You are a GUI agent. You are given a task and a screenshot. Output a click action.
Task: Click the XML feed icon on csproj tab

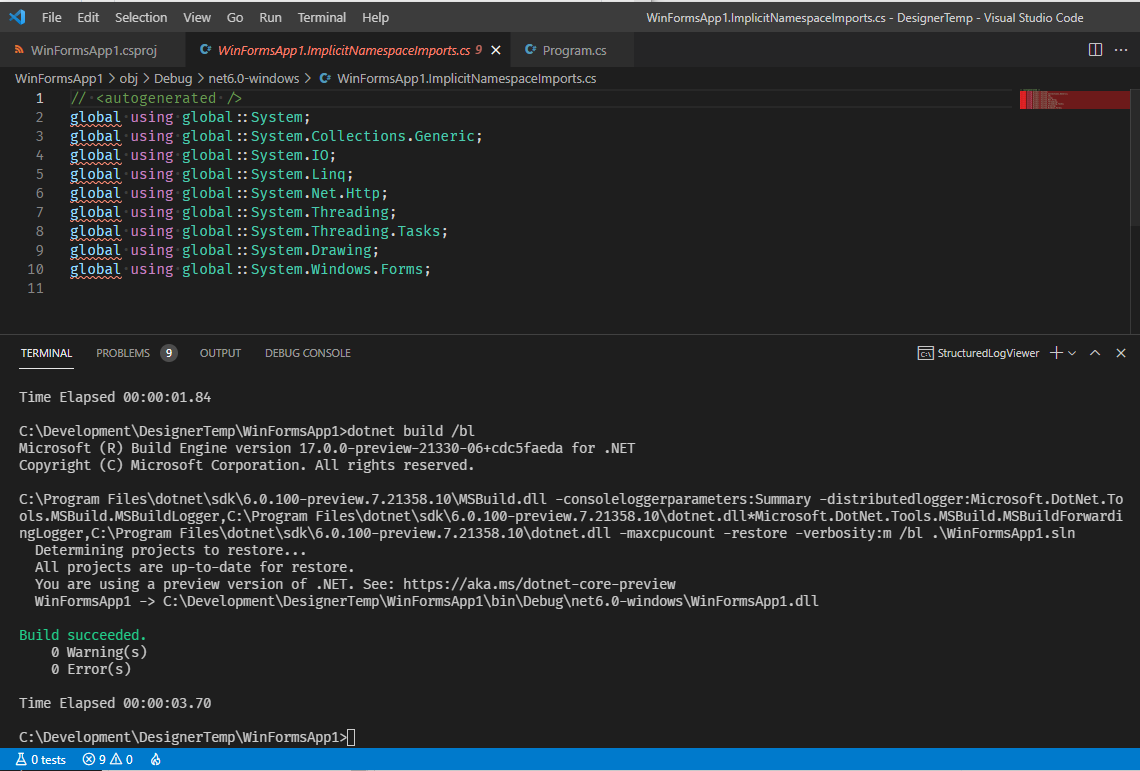click(x=19, y=49)
